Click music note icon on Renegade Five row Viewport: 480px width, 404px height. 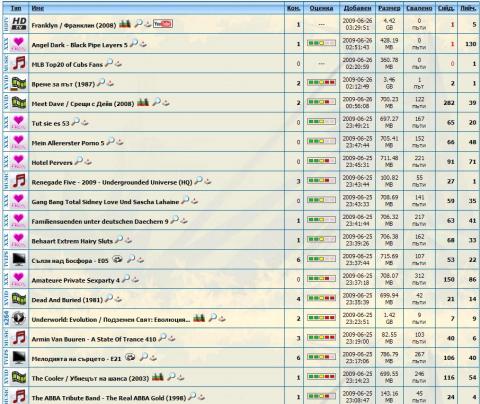pos(19,181)
